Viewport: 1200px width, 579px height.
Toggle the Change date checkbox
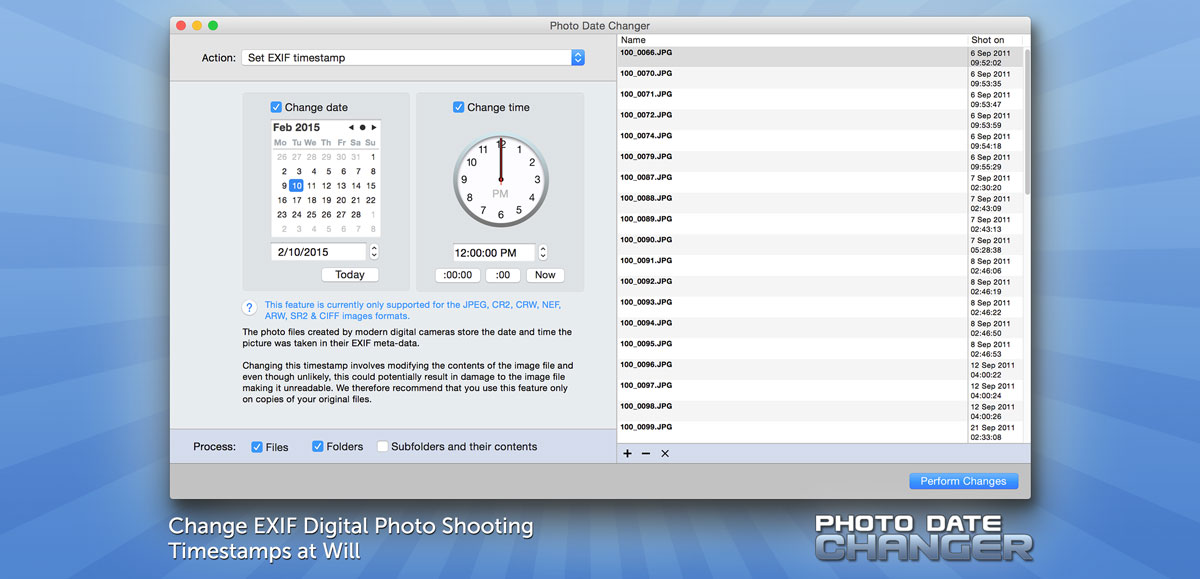(276, 107)
